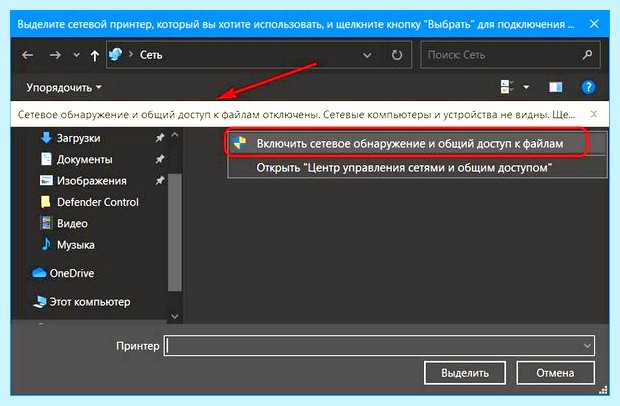Open "Изображения" in navigation pane
Image resolution: width=620 pixels, height=406 pixels.
pyautogui.click(x=91, y=181)
